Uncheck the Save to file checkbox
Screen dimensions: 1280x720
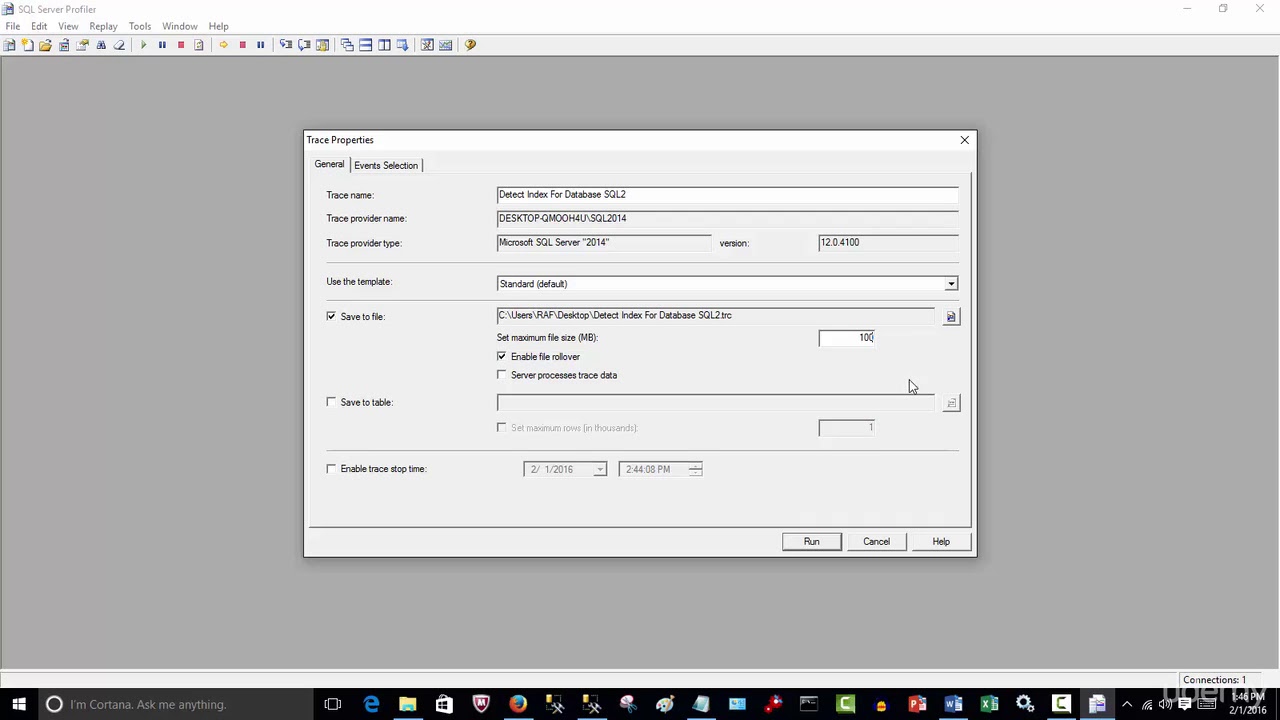click(x=331, y=316)
